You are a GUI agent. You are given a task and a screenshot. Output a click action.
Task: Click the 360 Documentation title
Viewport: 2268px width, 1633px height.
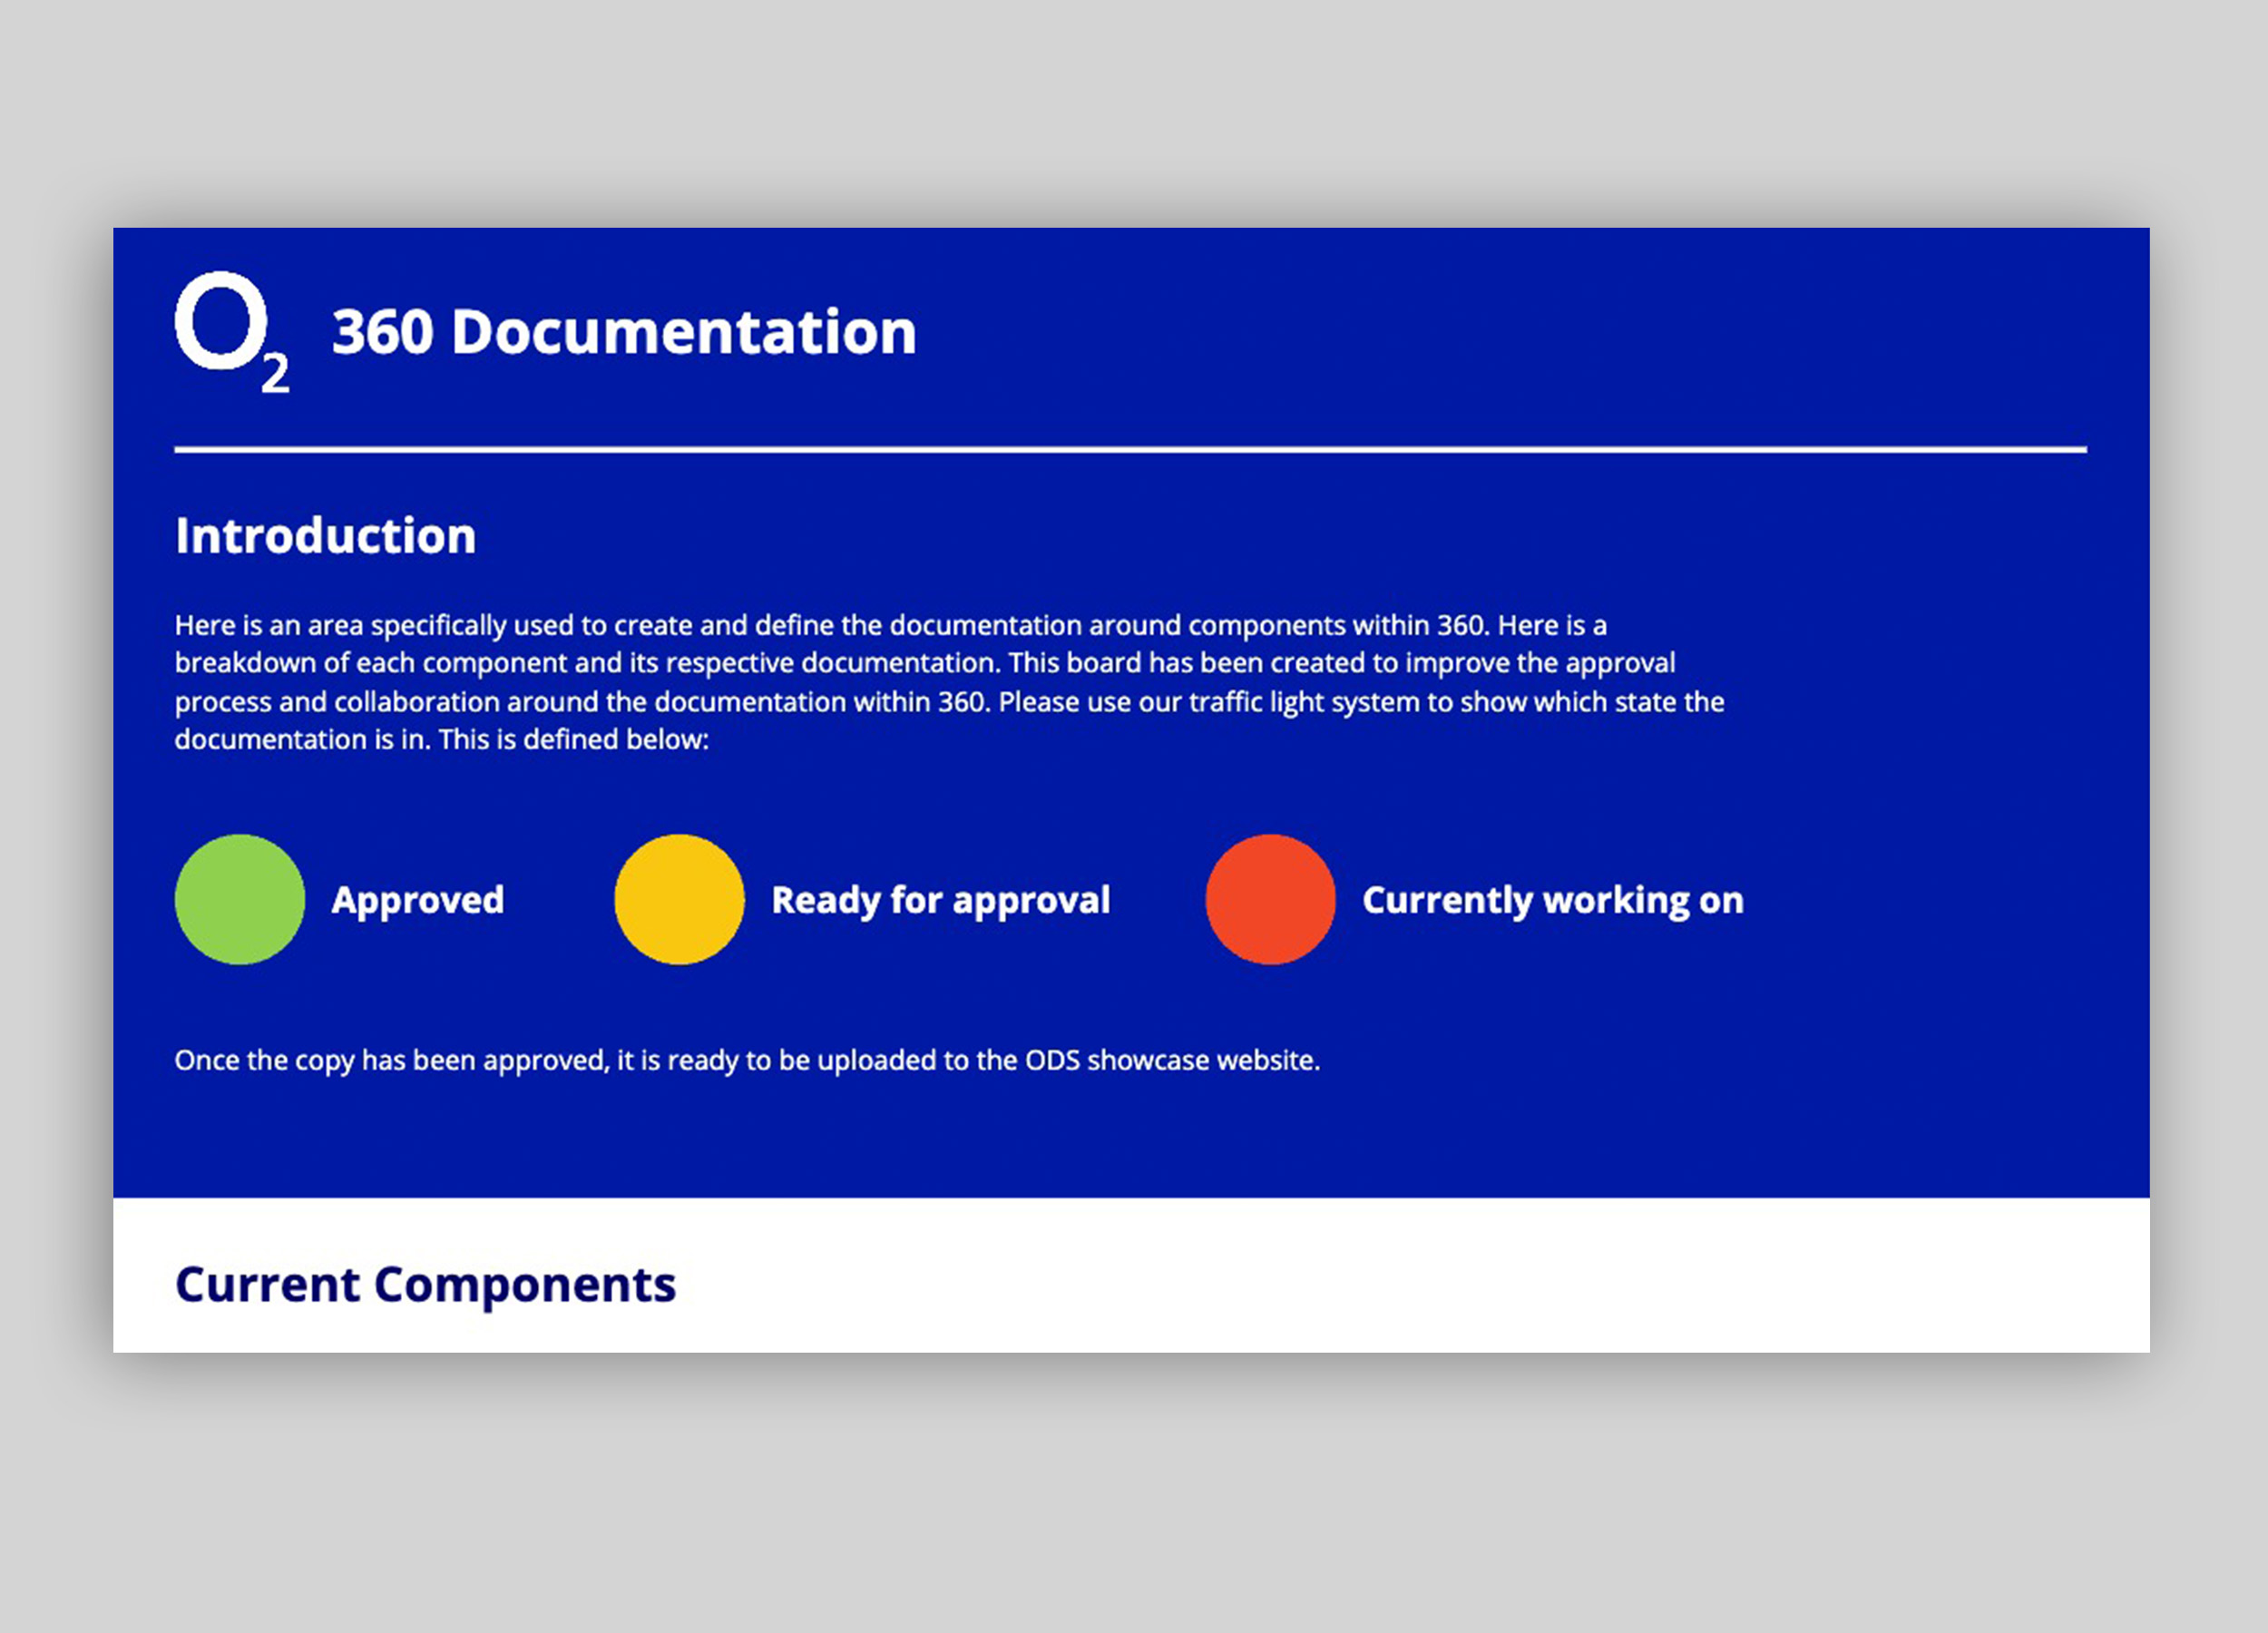pyautogui.click(x=624, y=332)
